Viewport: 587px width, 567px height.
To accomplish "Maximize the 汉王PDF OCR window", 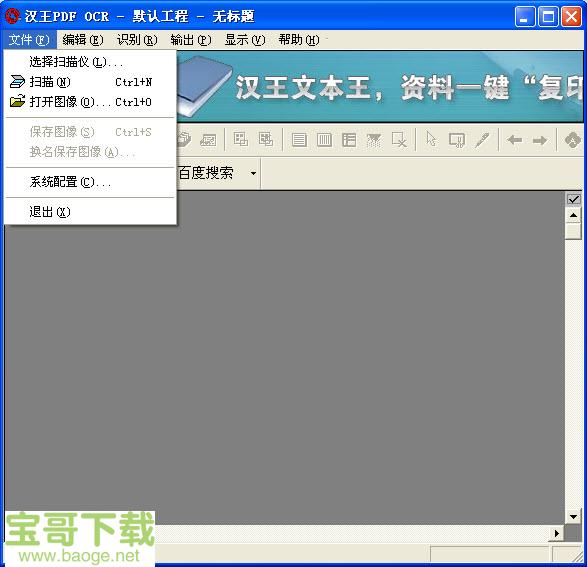I will (x=548, y=16).
